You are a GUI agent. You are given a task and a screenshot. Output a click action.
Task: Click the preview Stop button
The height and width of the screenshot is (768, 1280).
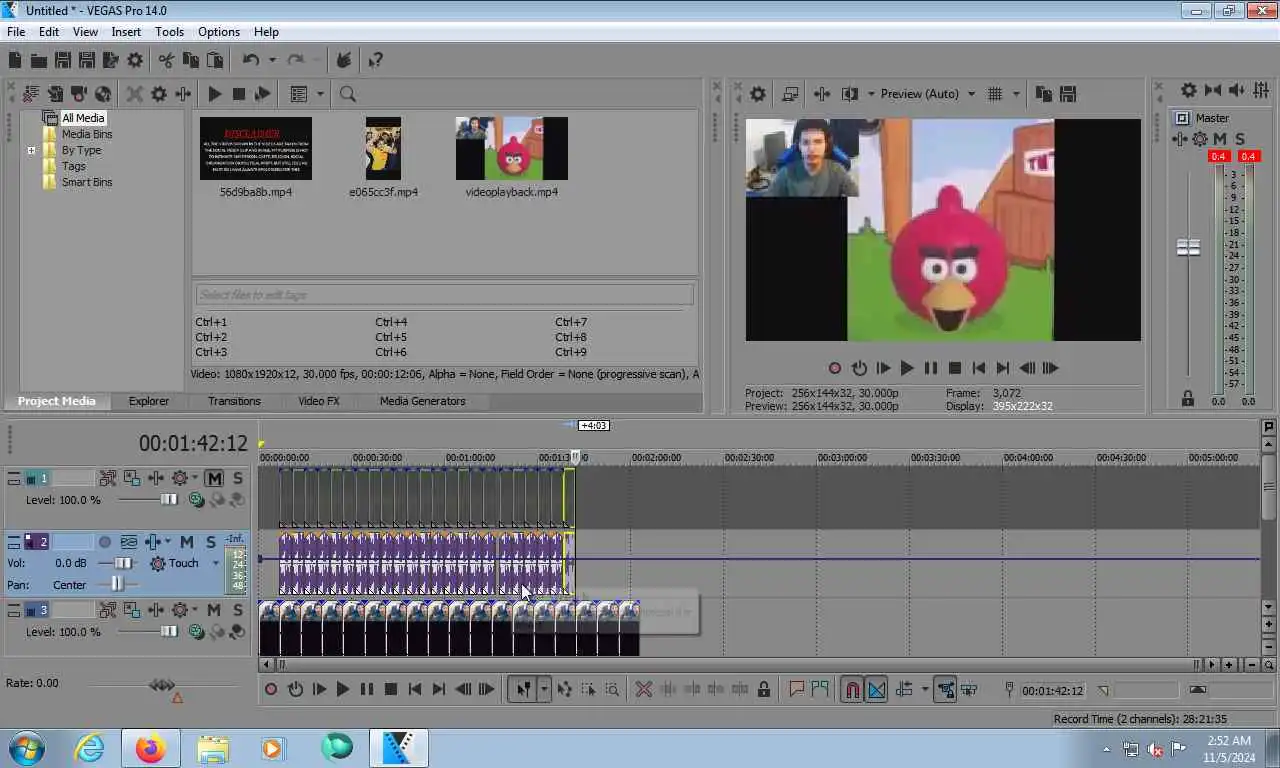click(954, 368)
